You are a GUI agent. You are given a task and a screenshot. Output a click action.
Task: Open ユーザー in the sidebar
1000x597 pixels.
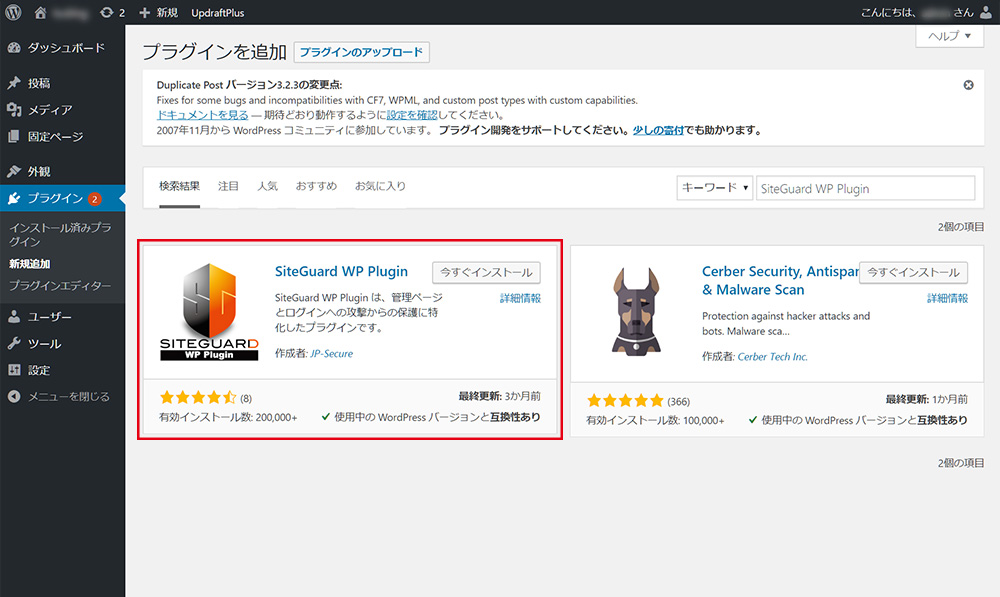[x=50, y=317]
